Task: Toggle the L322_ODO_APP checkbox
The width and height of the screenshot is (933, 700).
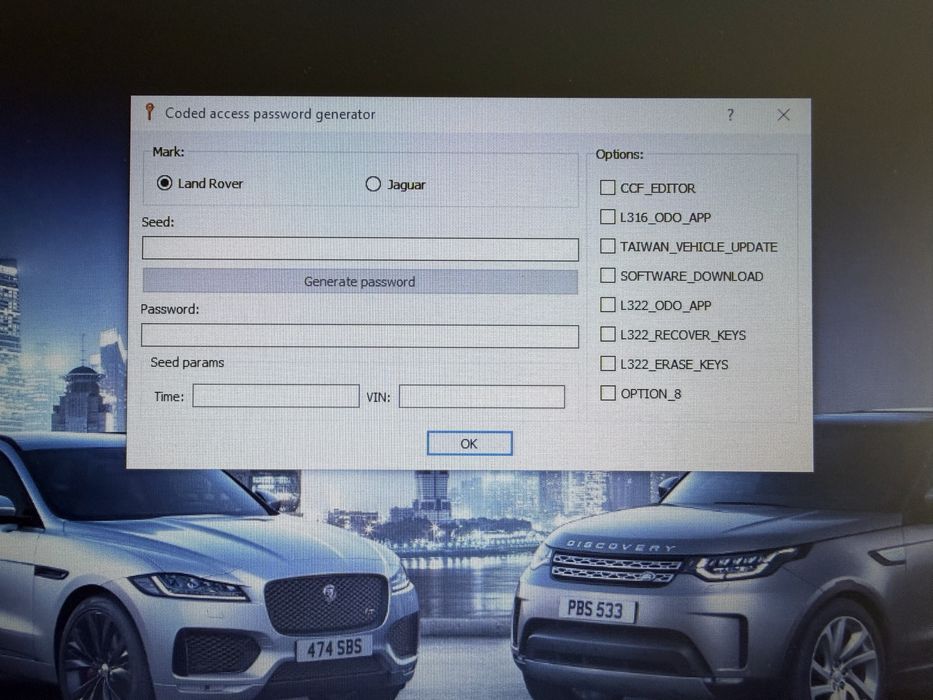Action: (608, 305)
